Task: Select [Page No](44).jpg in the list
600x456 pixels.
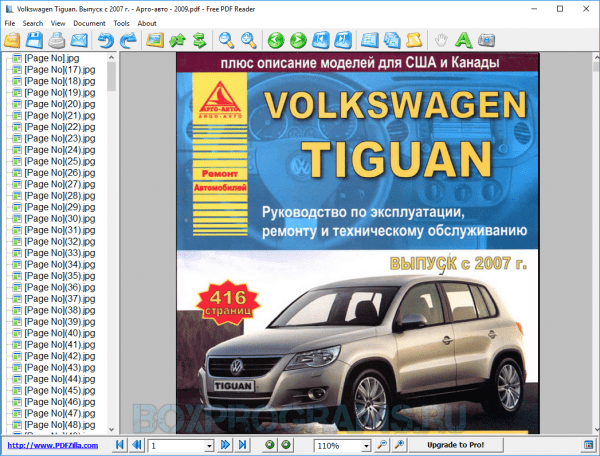Action: [x=60, y=379]
